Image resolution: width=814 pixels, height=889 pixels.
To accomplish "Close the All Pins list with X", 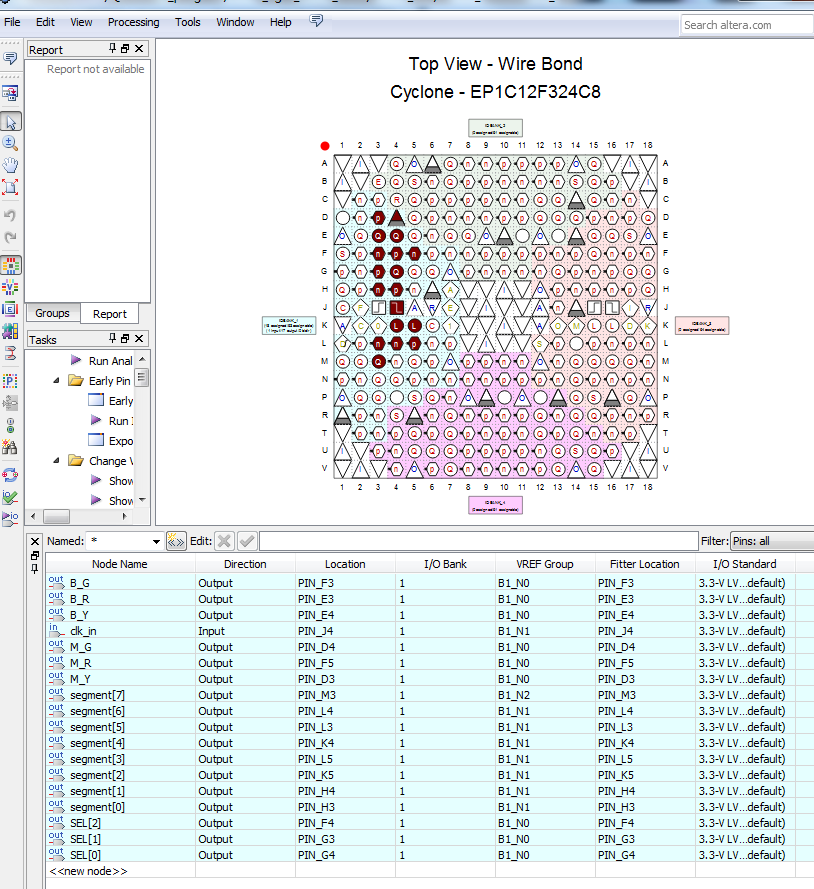I will [35, 541].
